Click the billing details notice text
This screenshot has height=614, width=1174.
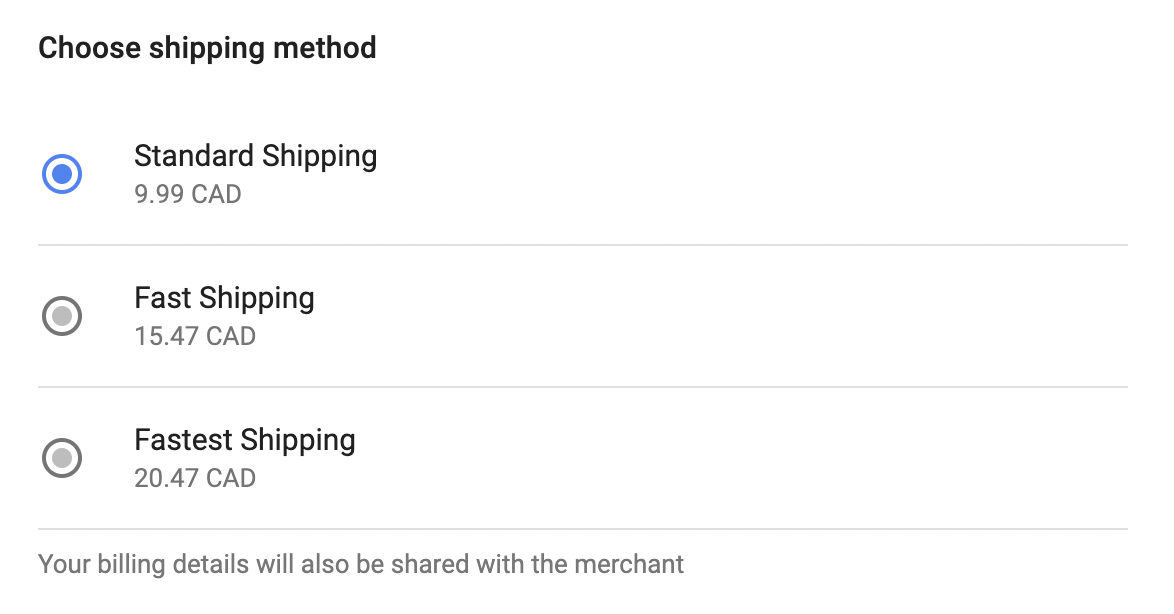tap(360, 564)
